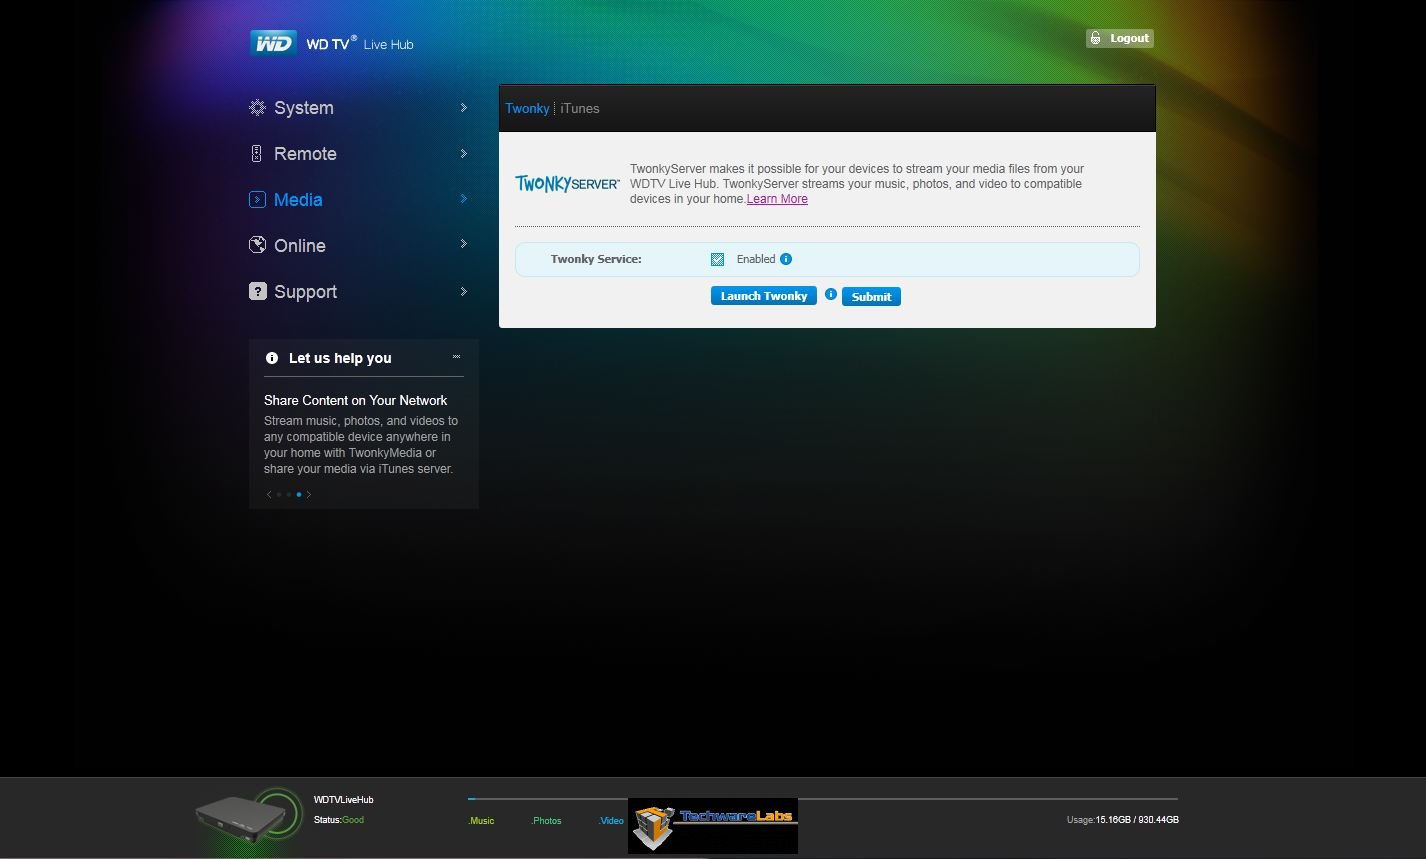Click the Remote control icon
Screen dimensions: 1426x859
257,154
